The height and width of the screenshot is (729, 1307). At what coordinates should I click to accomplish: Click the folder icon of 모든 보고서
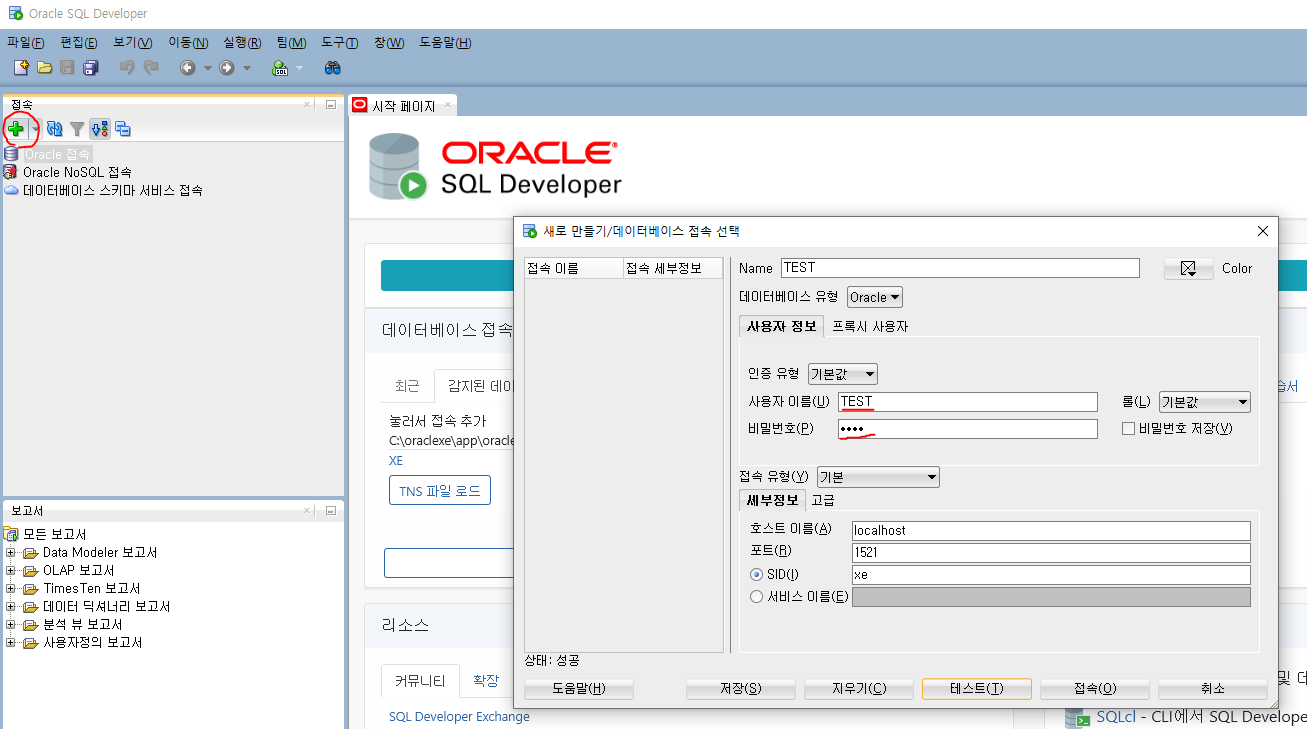[12, 534]
